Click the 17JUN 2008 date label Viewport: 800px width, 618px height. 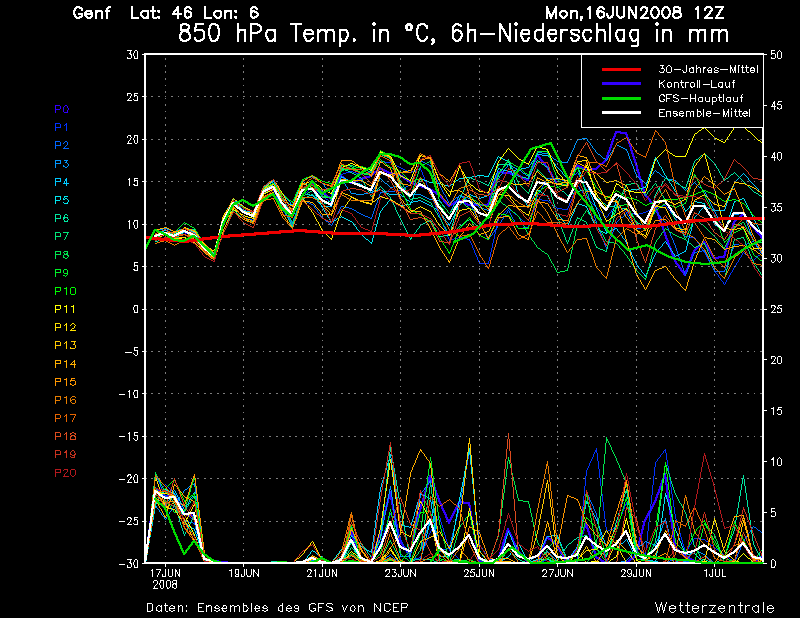[164, 579]
